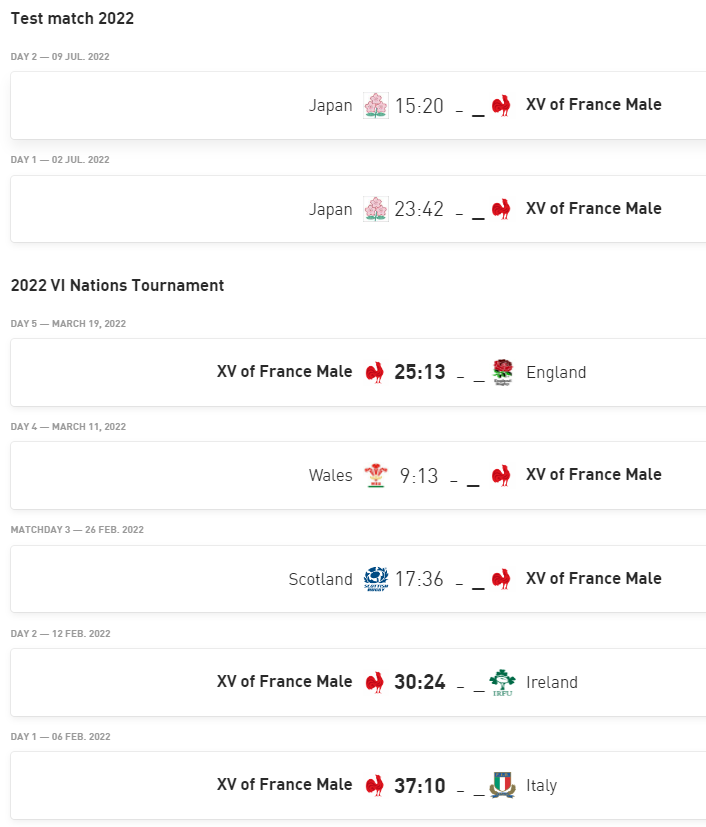Viewport: 706px width, 827px height.
Task: Click France rooster logo in England match
Action: pos(375,372)
